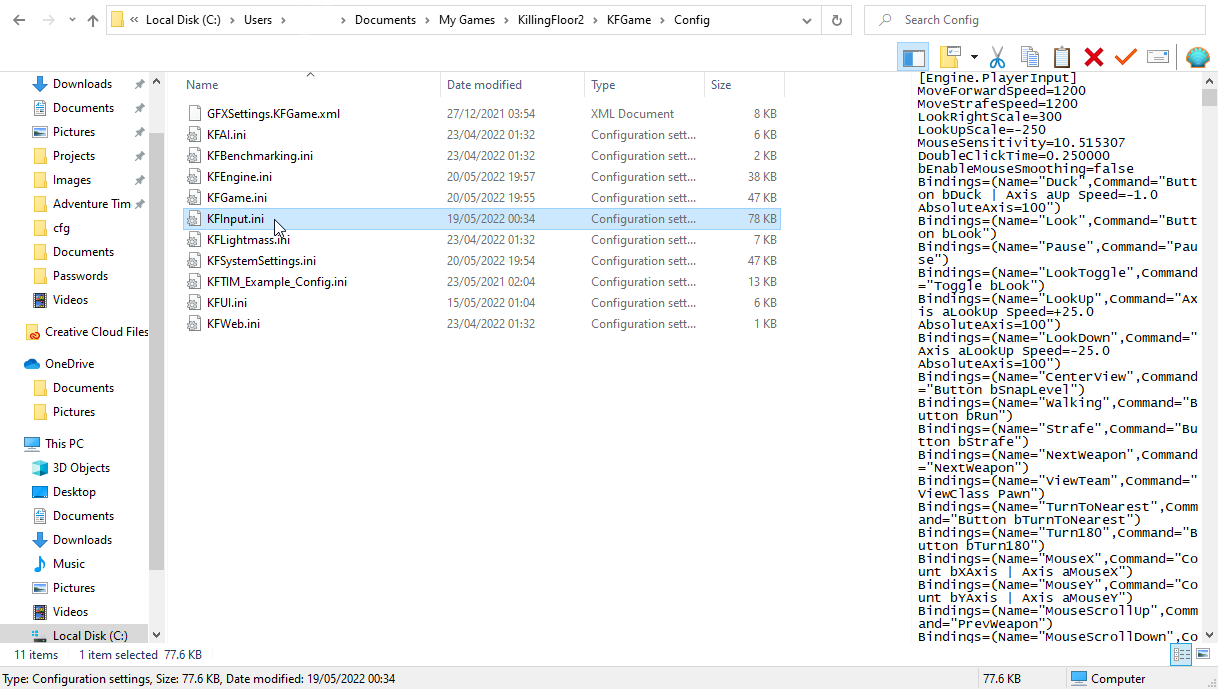Image resolution: width=1218 pixels, height=689 pixels.
Task: Click the email envelope toolbar icon
Action: (x=1158, y=57)
